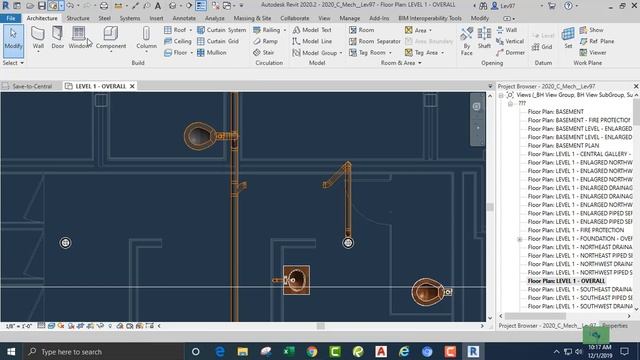Open Floor Plan: BASEMENT PLAN
The width and height of the screenshot is (640, 360).
[563, 145]
